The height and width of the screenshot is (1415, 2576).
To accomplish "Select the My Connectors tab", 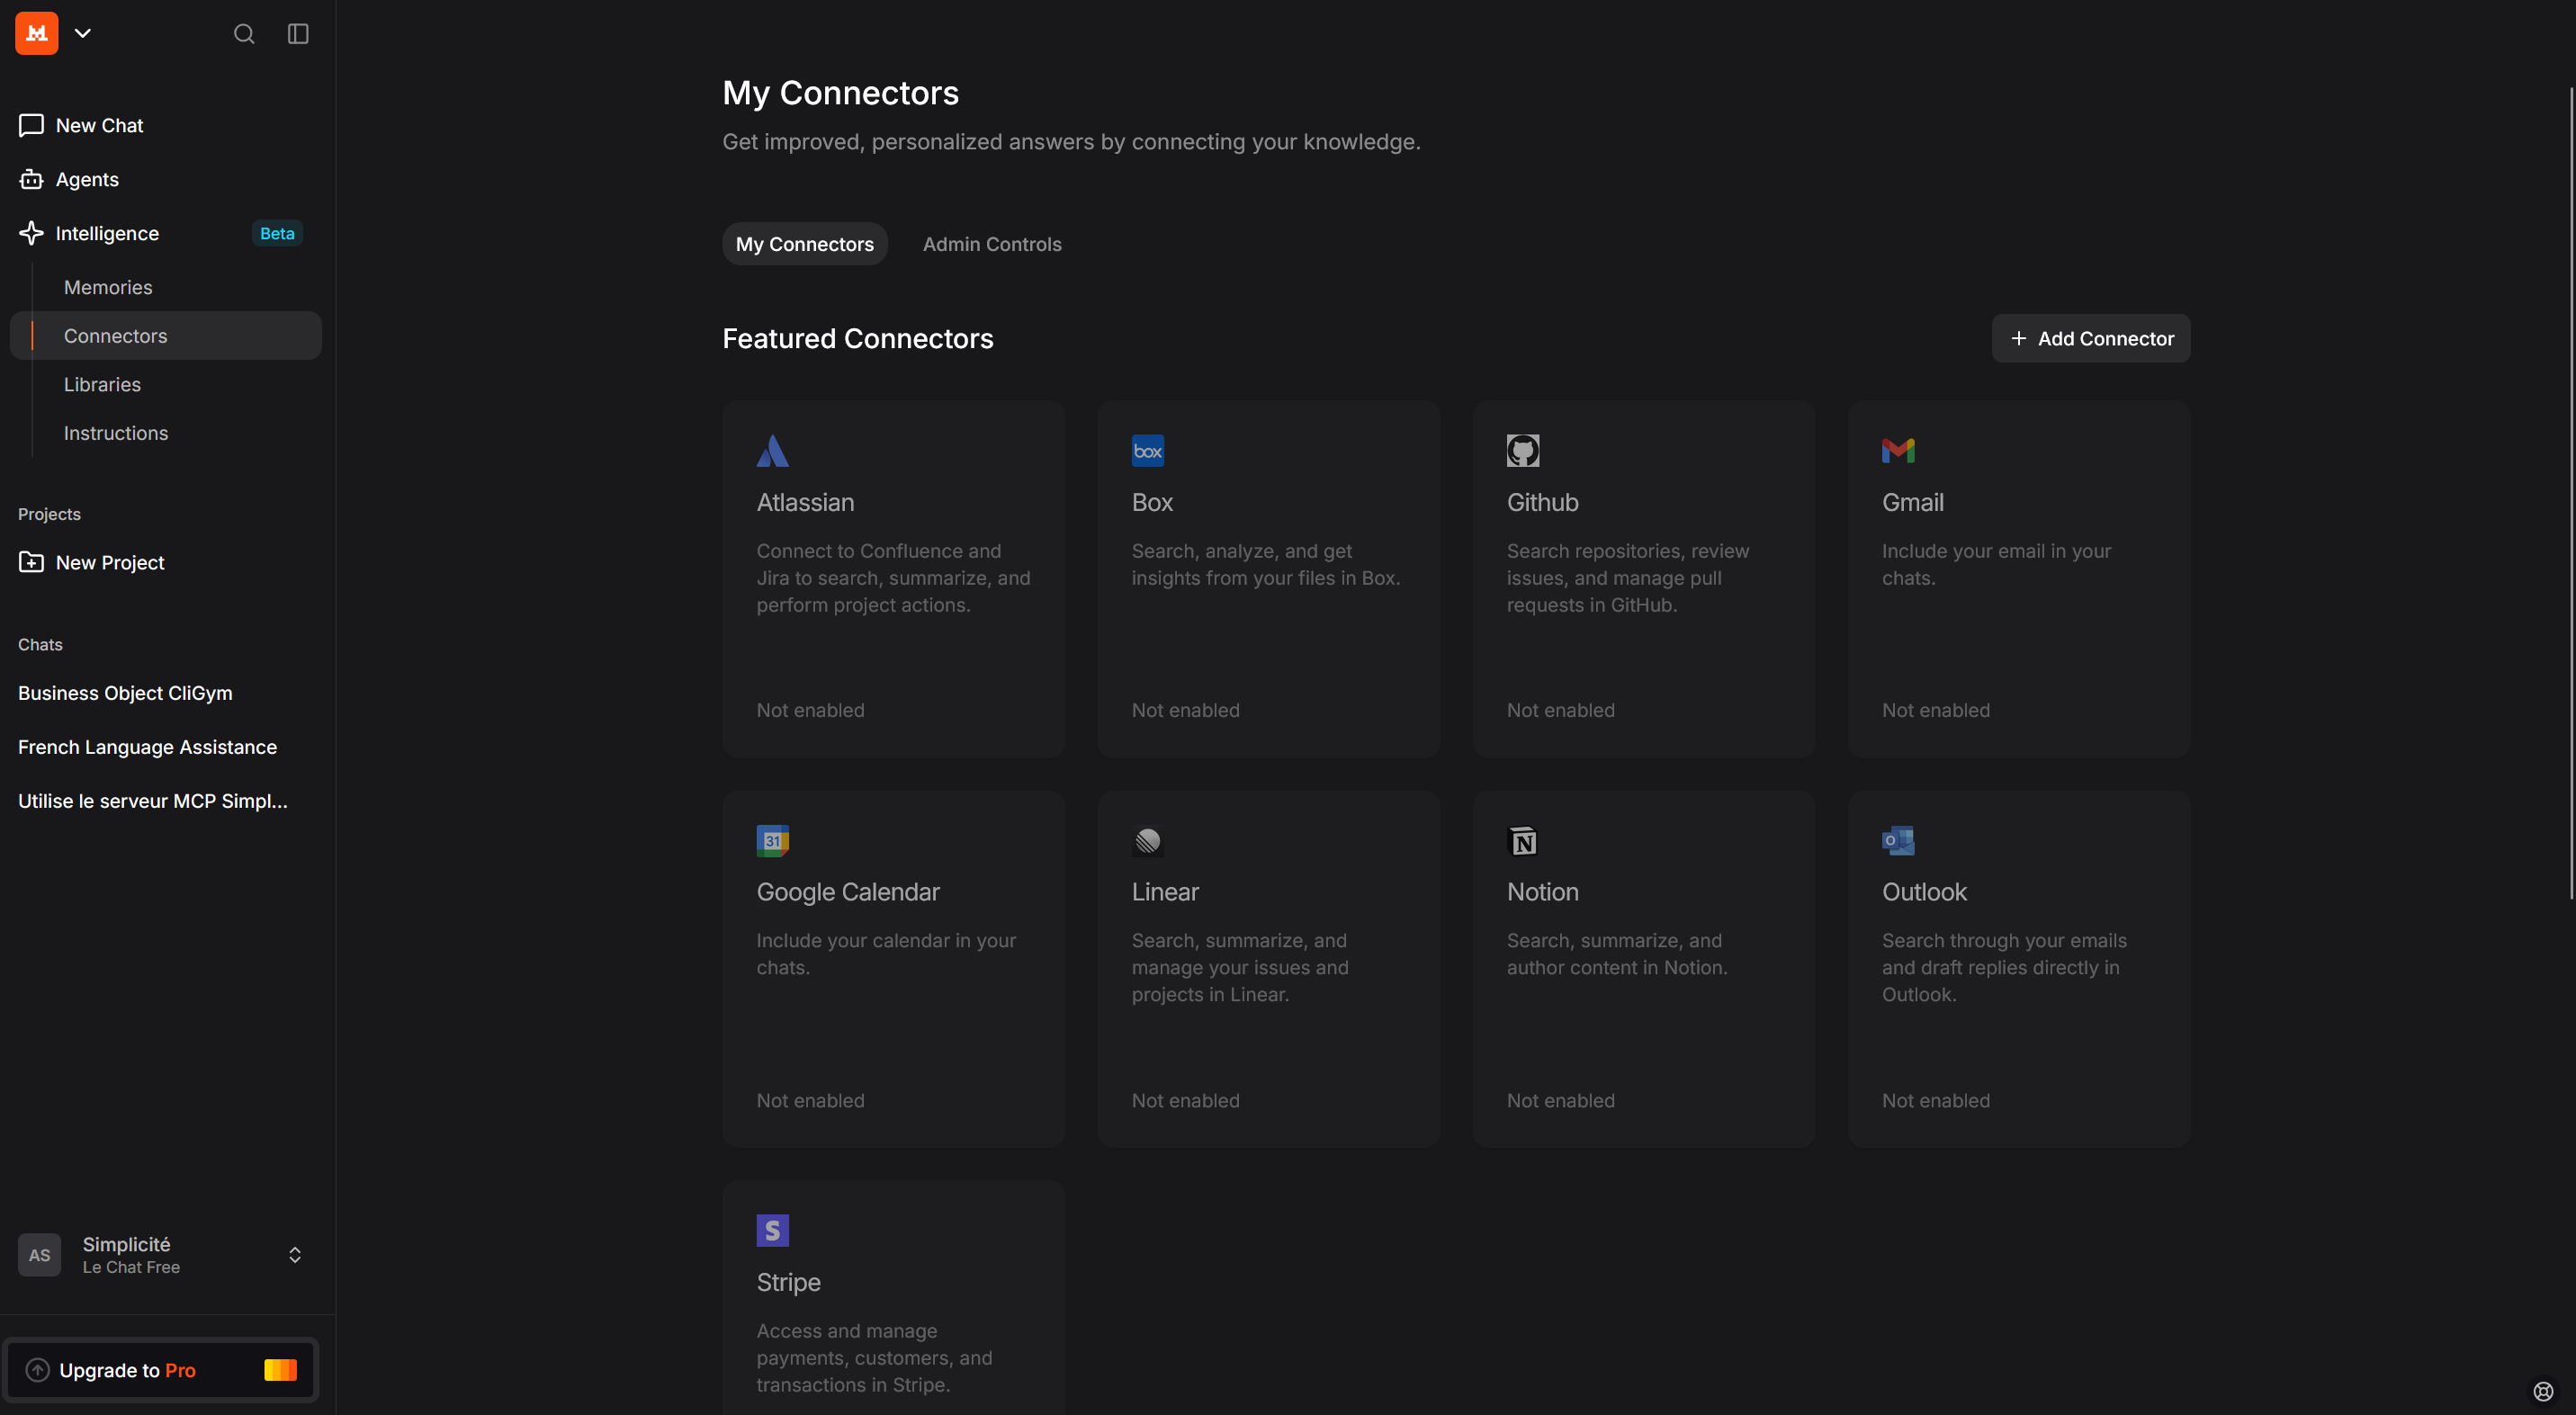I will click(x=805, y=244).
